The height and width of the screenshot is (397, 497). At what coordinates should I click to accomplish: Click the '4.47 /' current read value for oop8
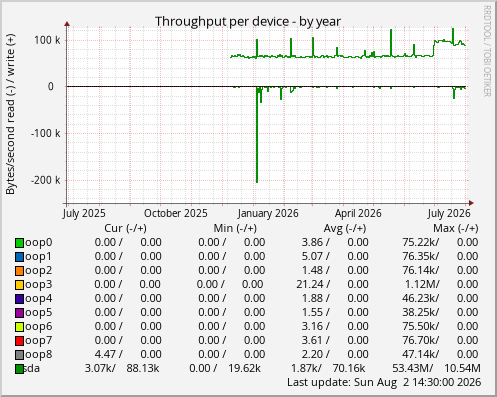[x=108, y=354]
